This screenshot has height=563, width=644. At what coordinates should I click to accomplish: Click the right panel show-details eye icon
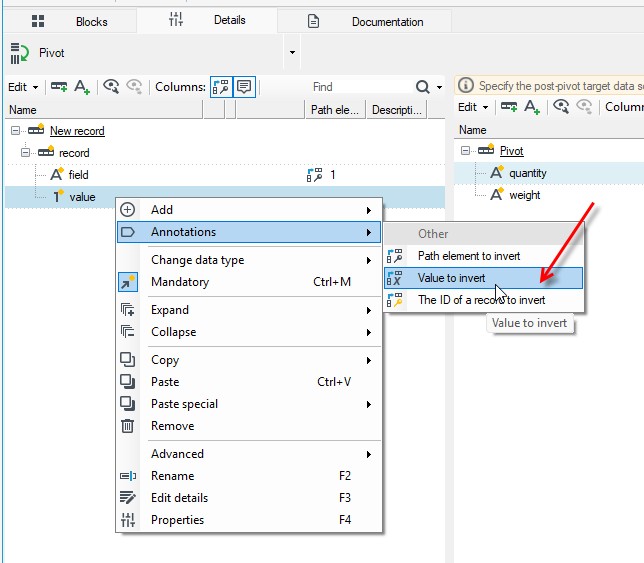pos(561,107)
